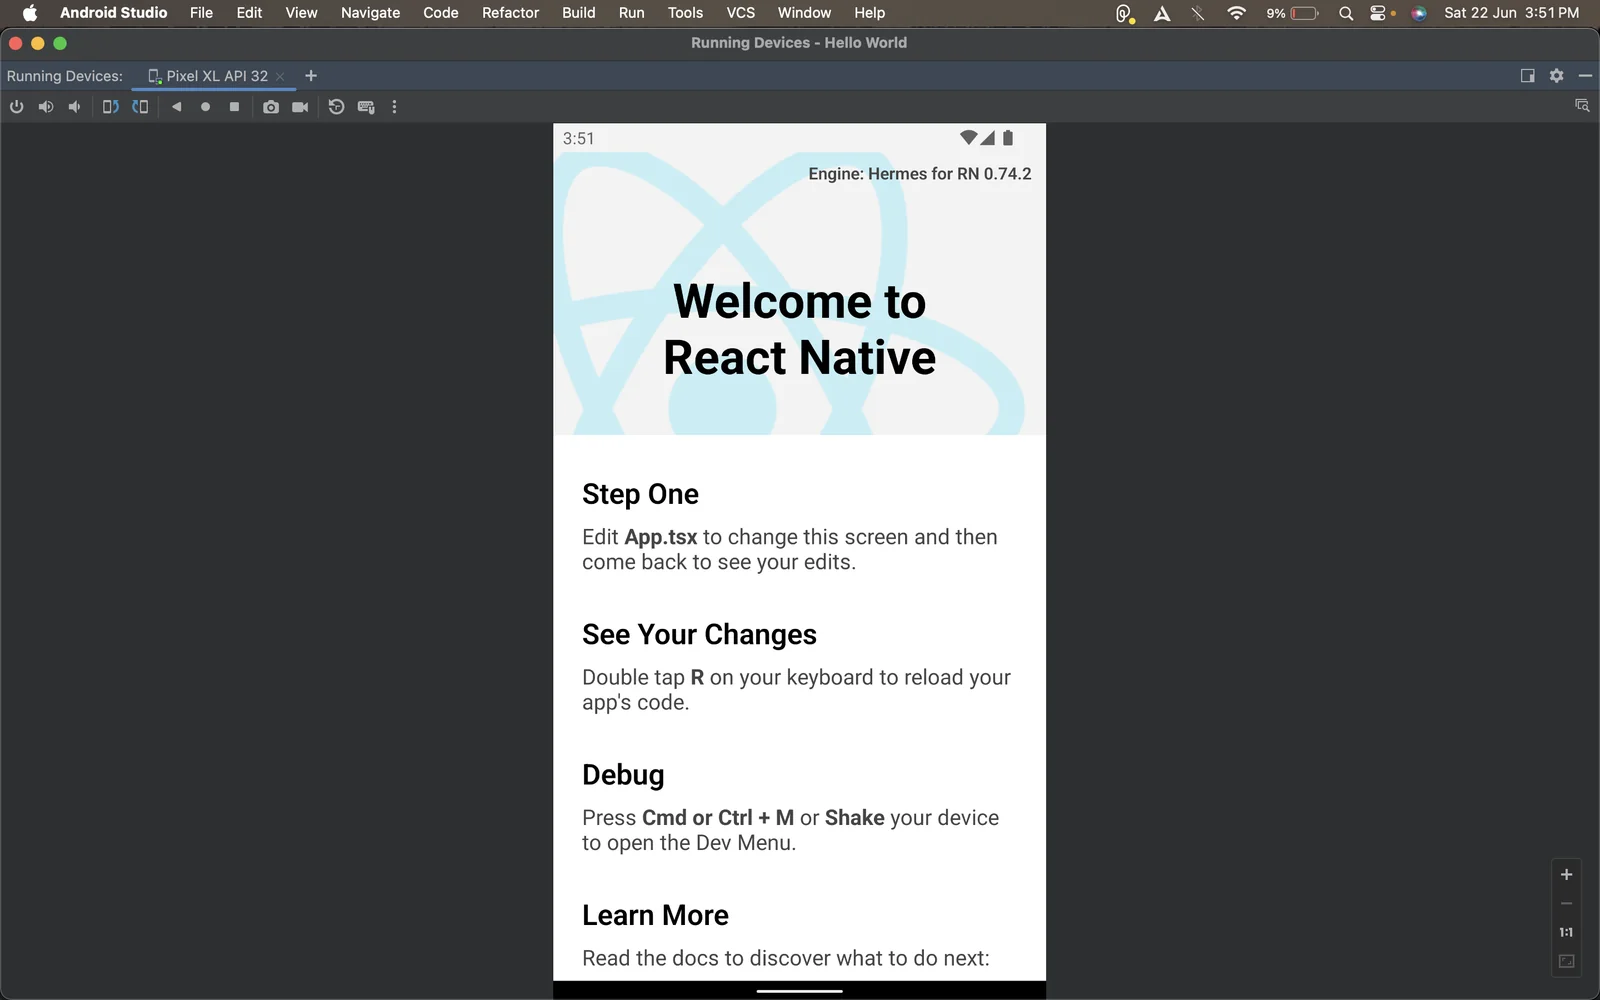Take a screenshot with the camera icon
The width and height of the screenshot is (1600, 1000).
click(x=271, y=107)
